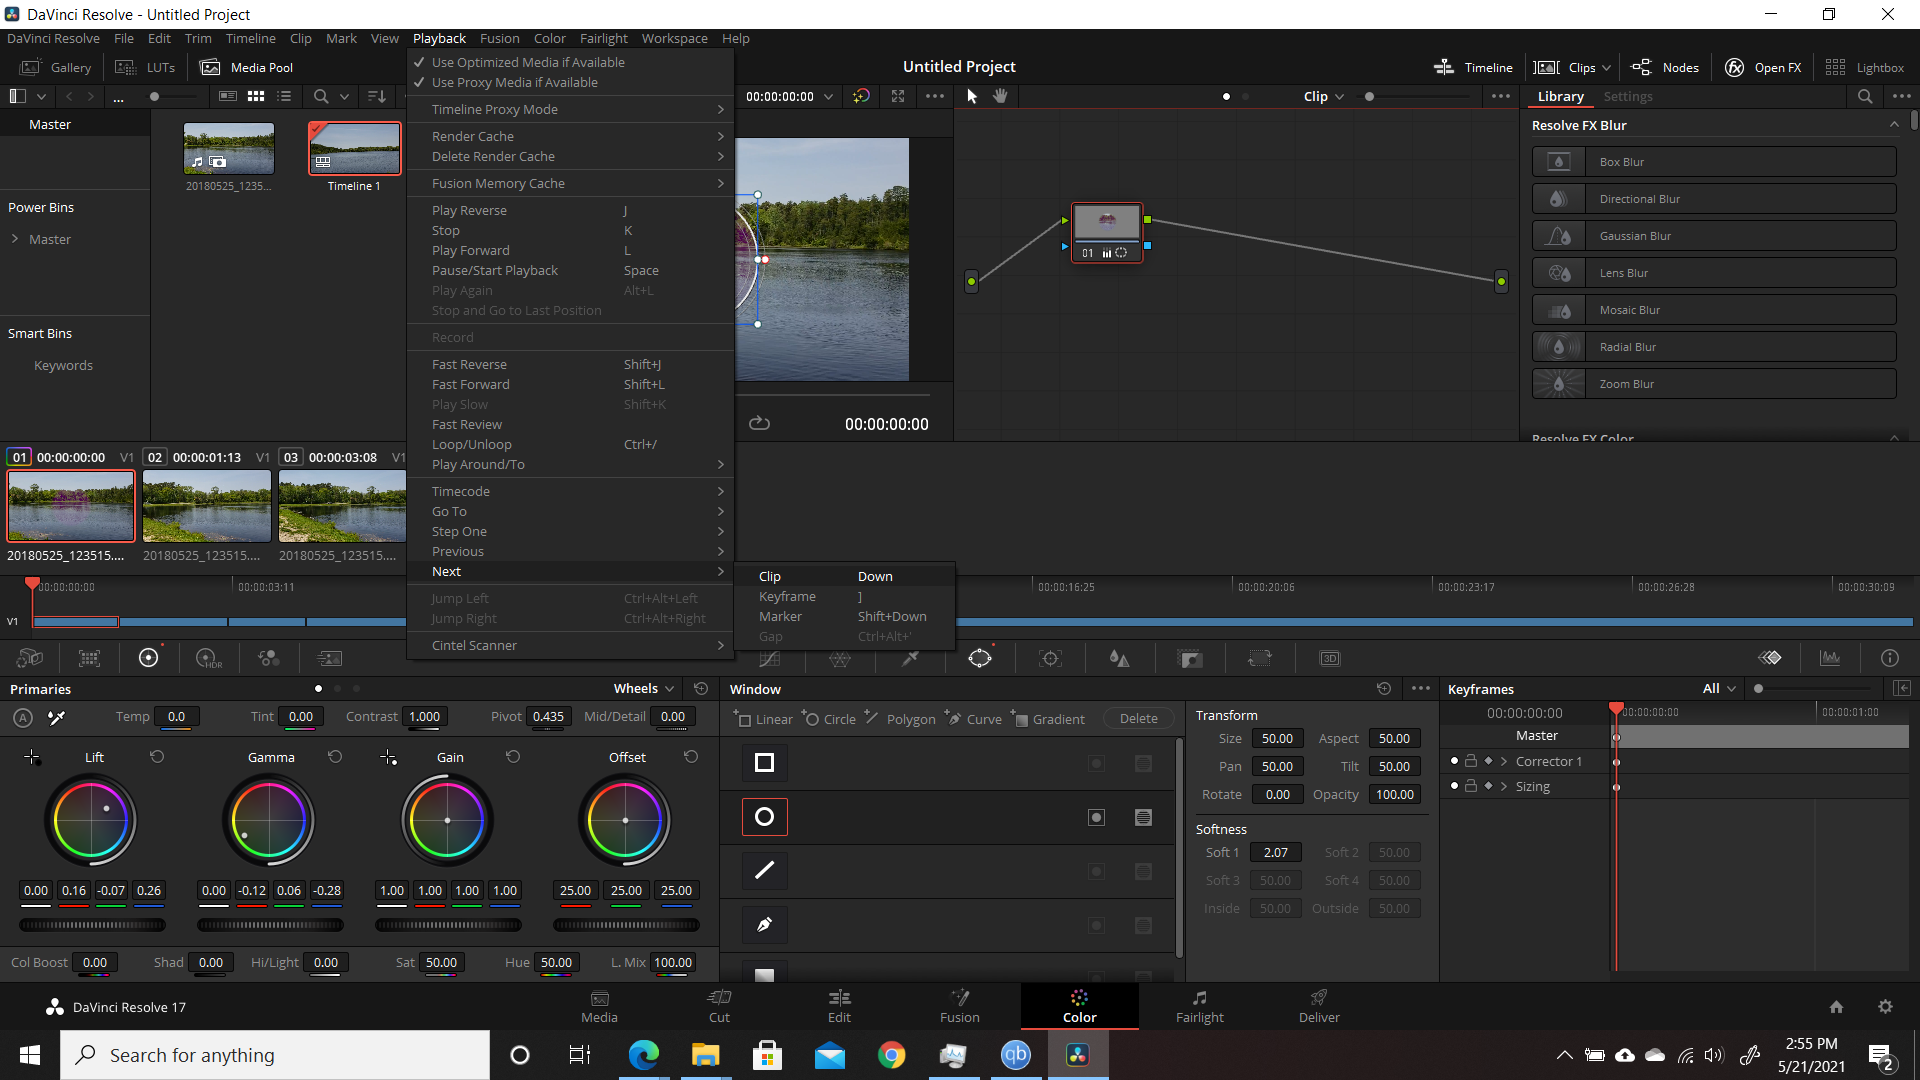Open the Blur palette icon

(1120, 658)
